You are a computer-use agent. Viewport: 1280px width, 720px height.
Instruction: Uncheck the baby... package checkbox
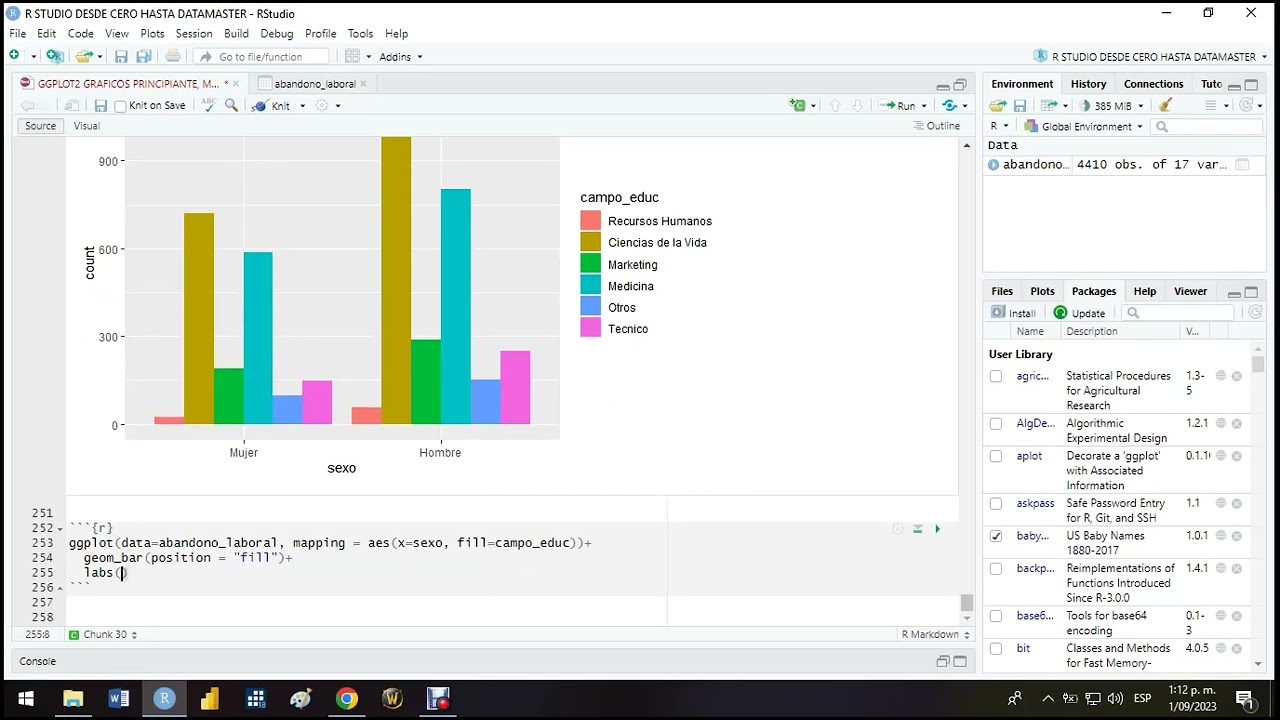pyautogui.click(x=996, y=536)
